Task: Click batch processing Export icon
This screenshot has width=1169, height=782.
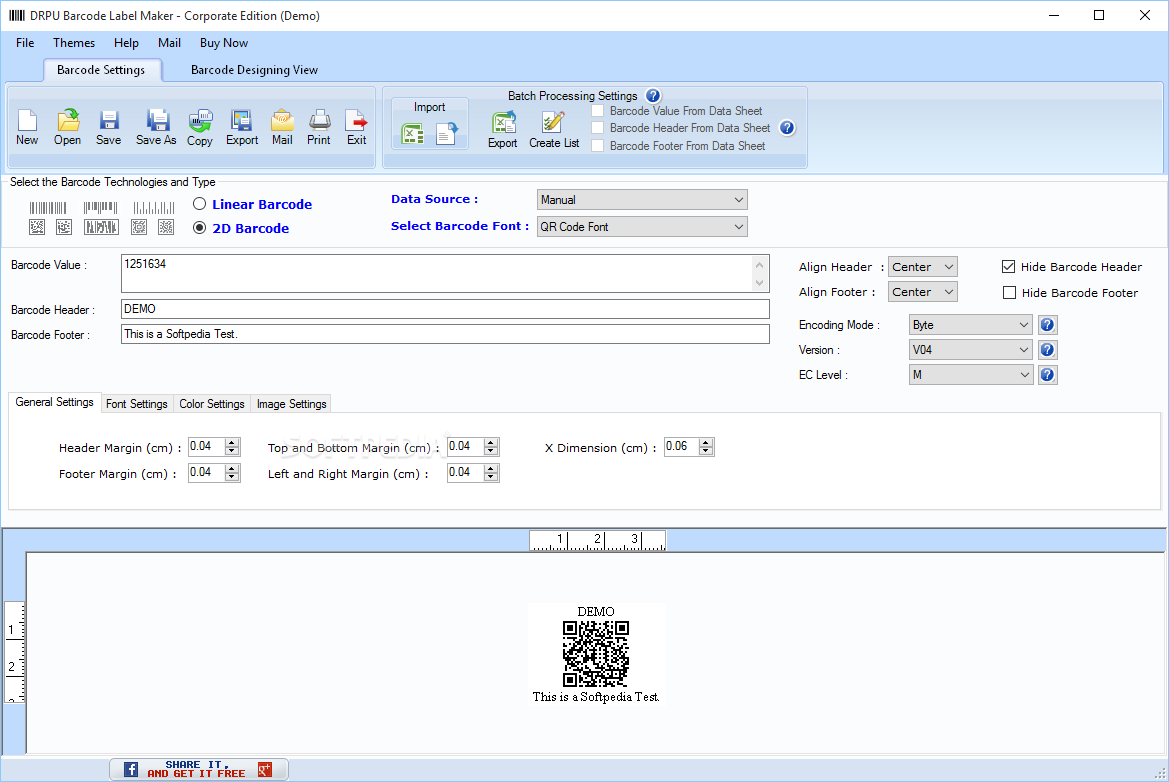Action: coord(502,130)
